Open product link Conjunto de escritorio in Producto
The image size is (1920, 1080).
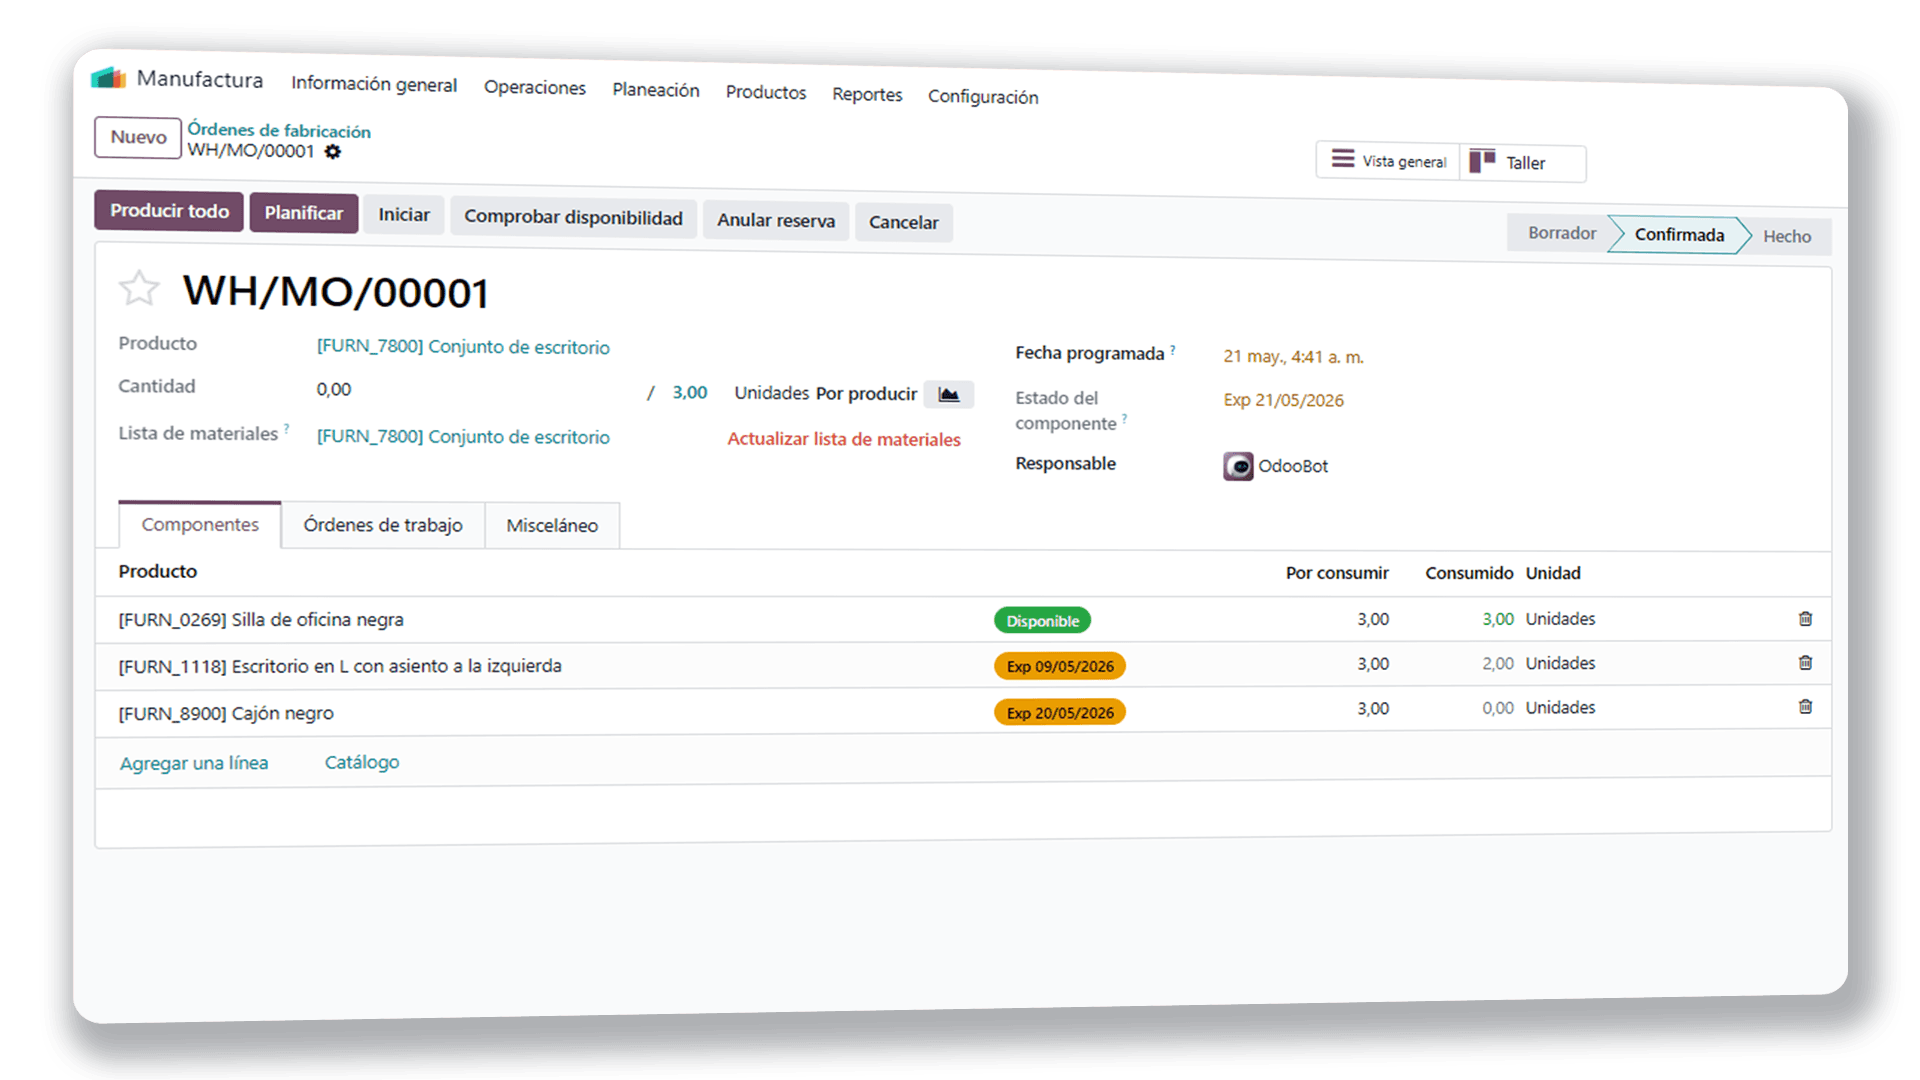tap(463, 347)
